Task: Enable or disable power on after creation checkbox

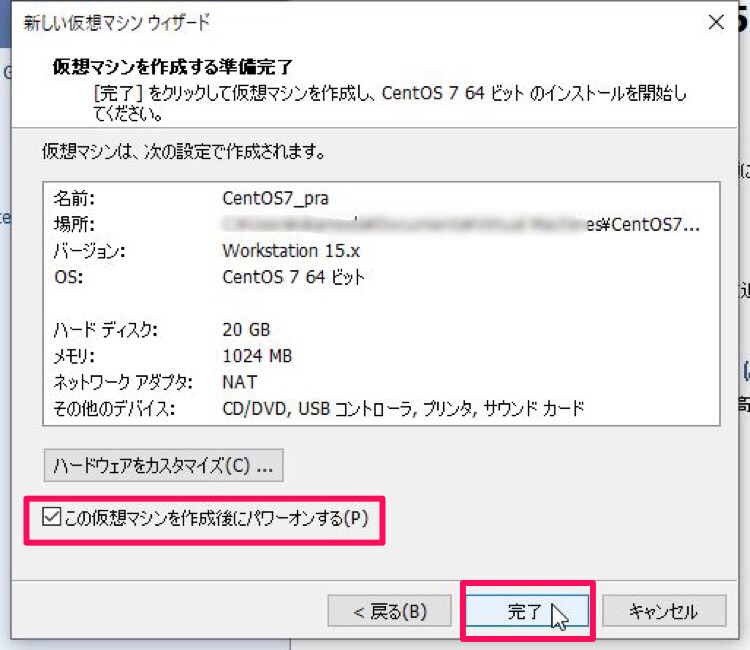Action: coord(51,517)
